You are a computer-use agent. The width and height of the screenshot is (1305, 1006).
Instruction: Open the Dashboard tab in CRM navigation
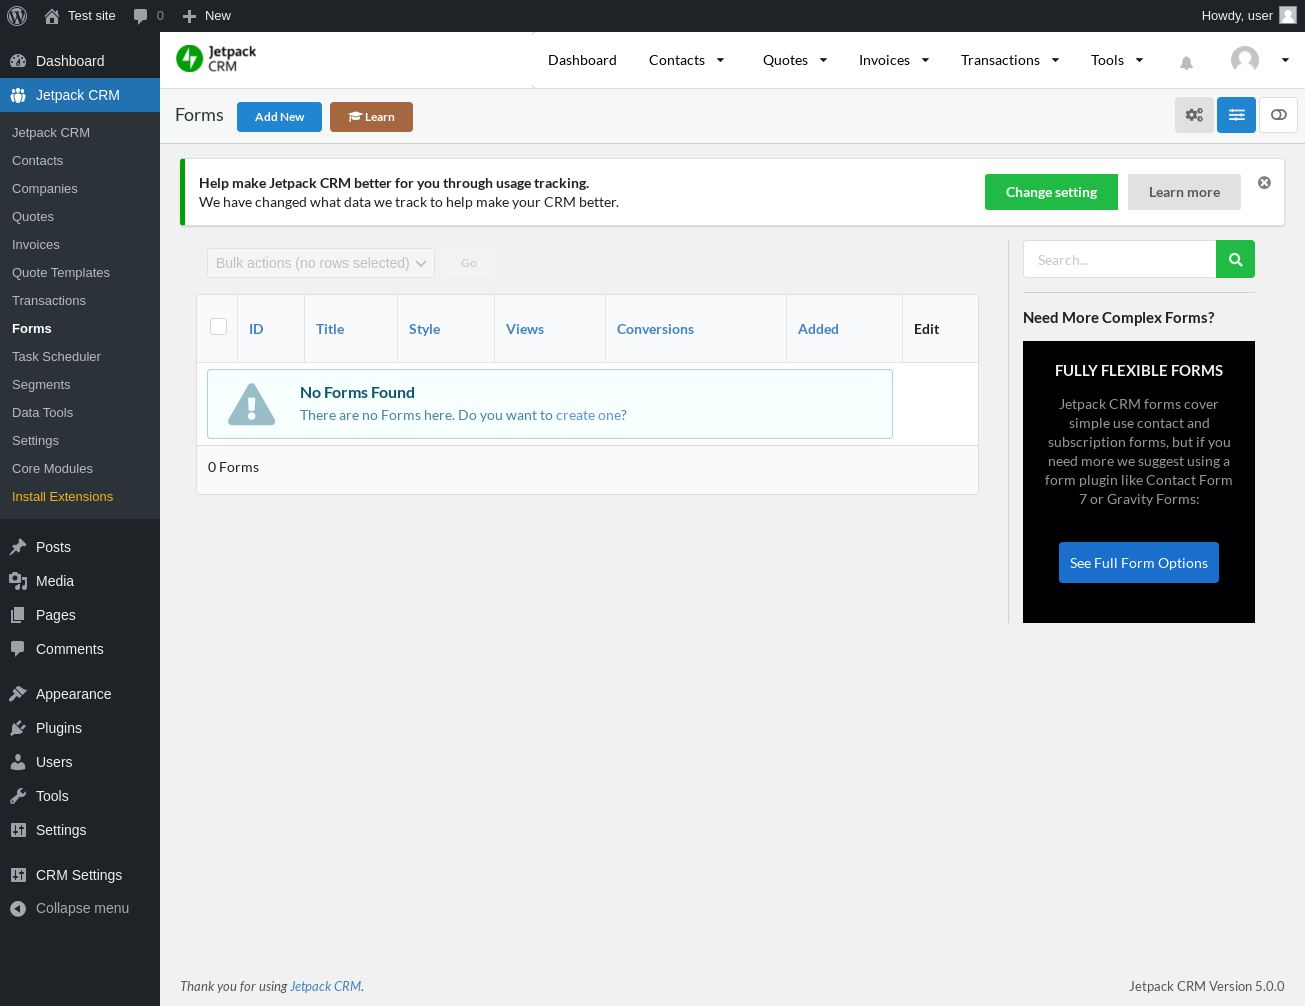[582, 60]
